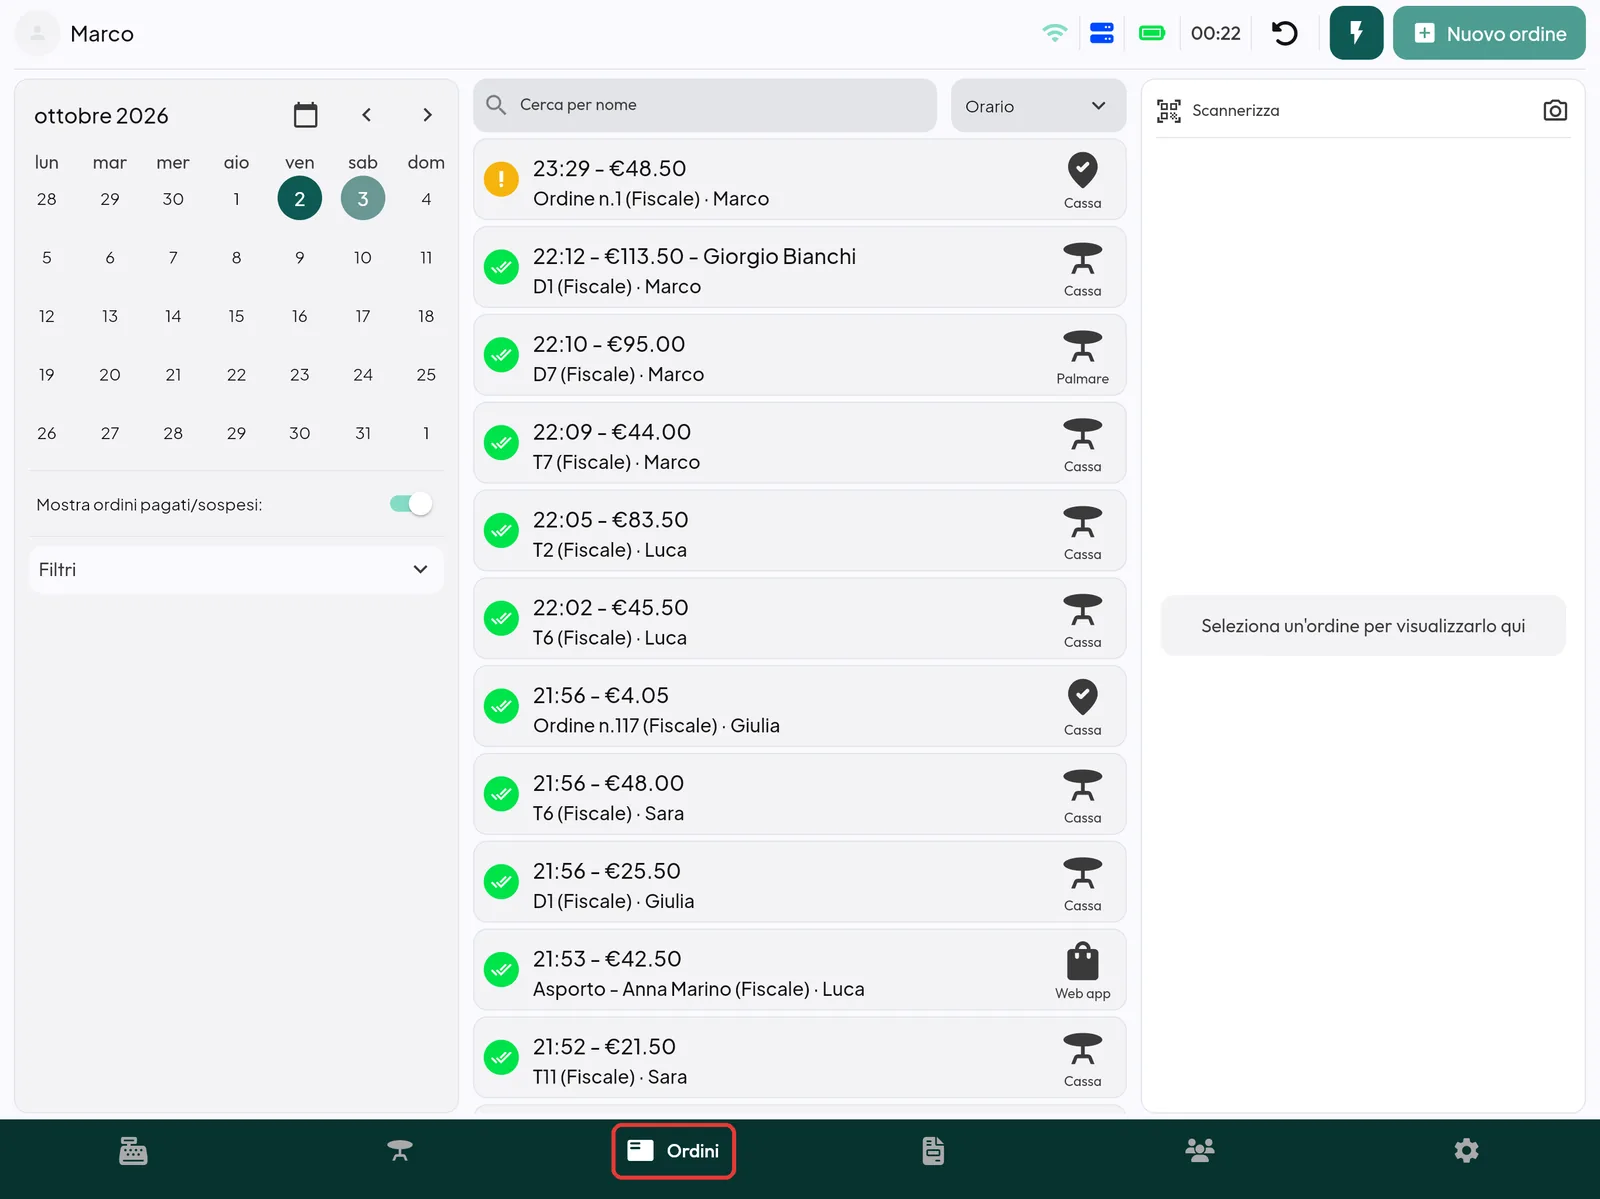Open the documents icon in bottom bar
Viewport: 1600px width, 1199px height.
click(x=933, y=1151)
